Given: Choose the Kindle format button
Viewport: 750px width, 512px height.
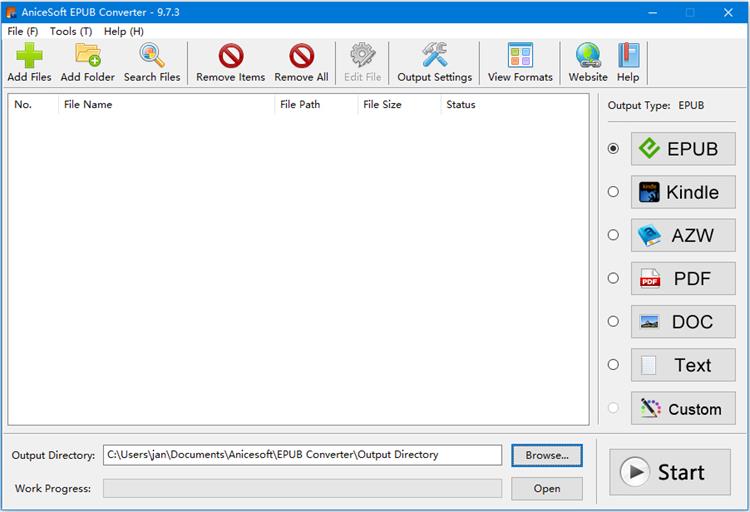Looking at the screenshot, I should coord(683,192).
